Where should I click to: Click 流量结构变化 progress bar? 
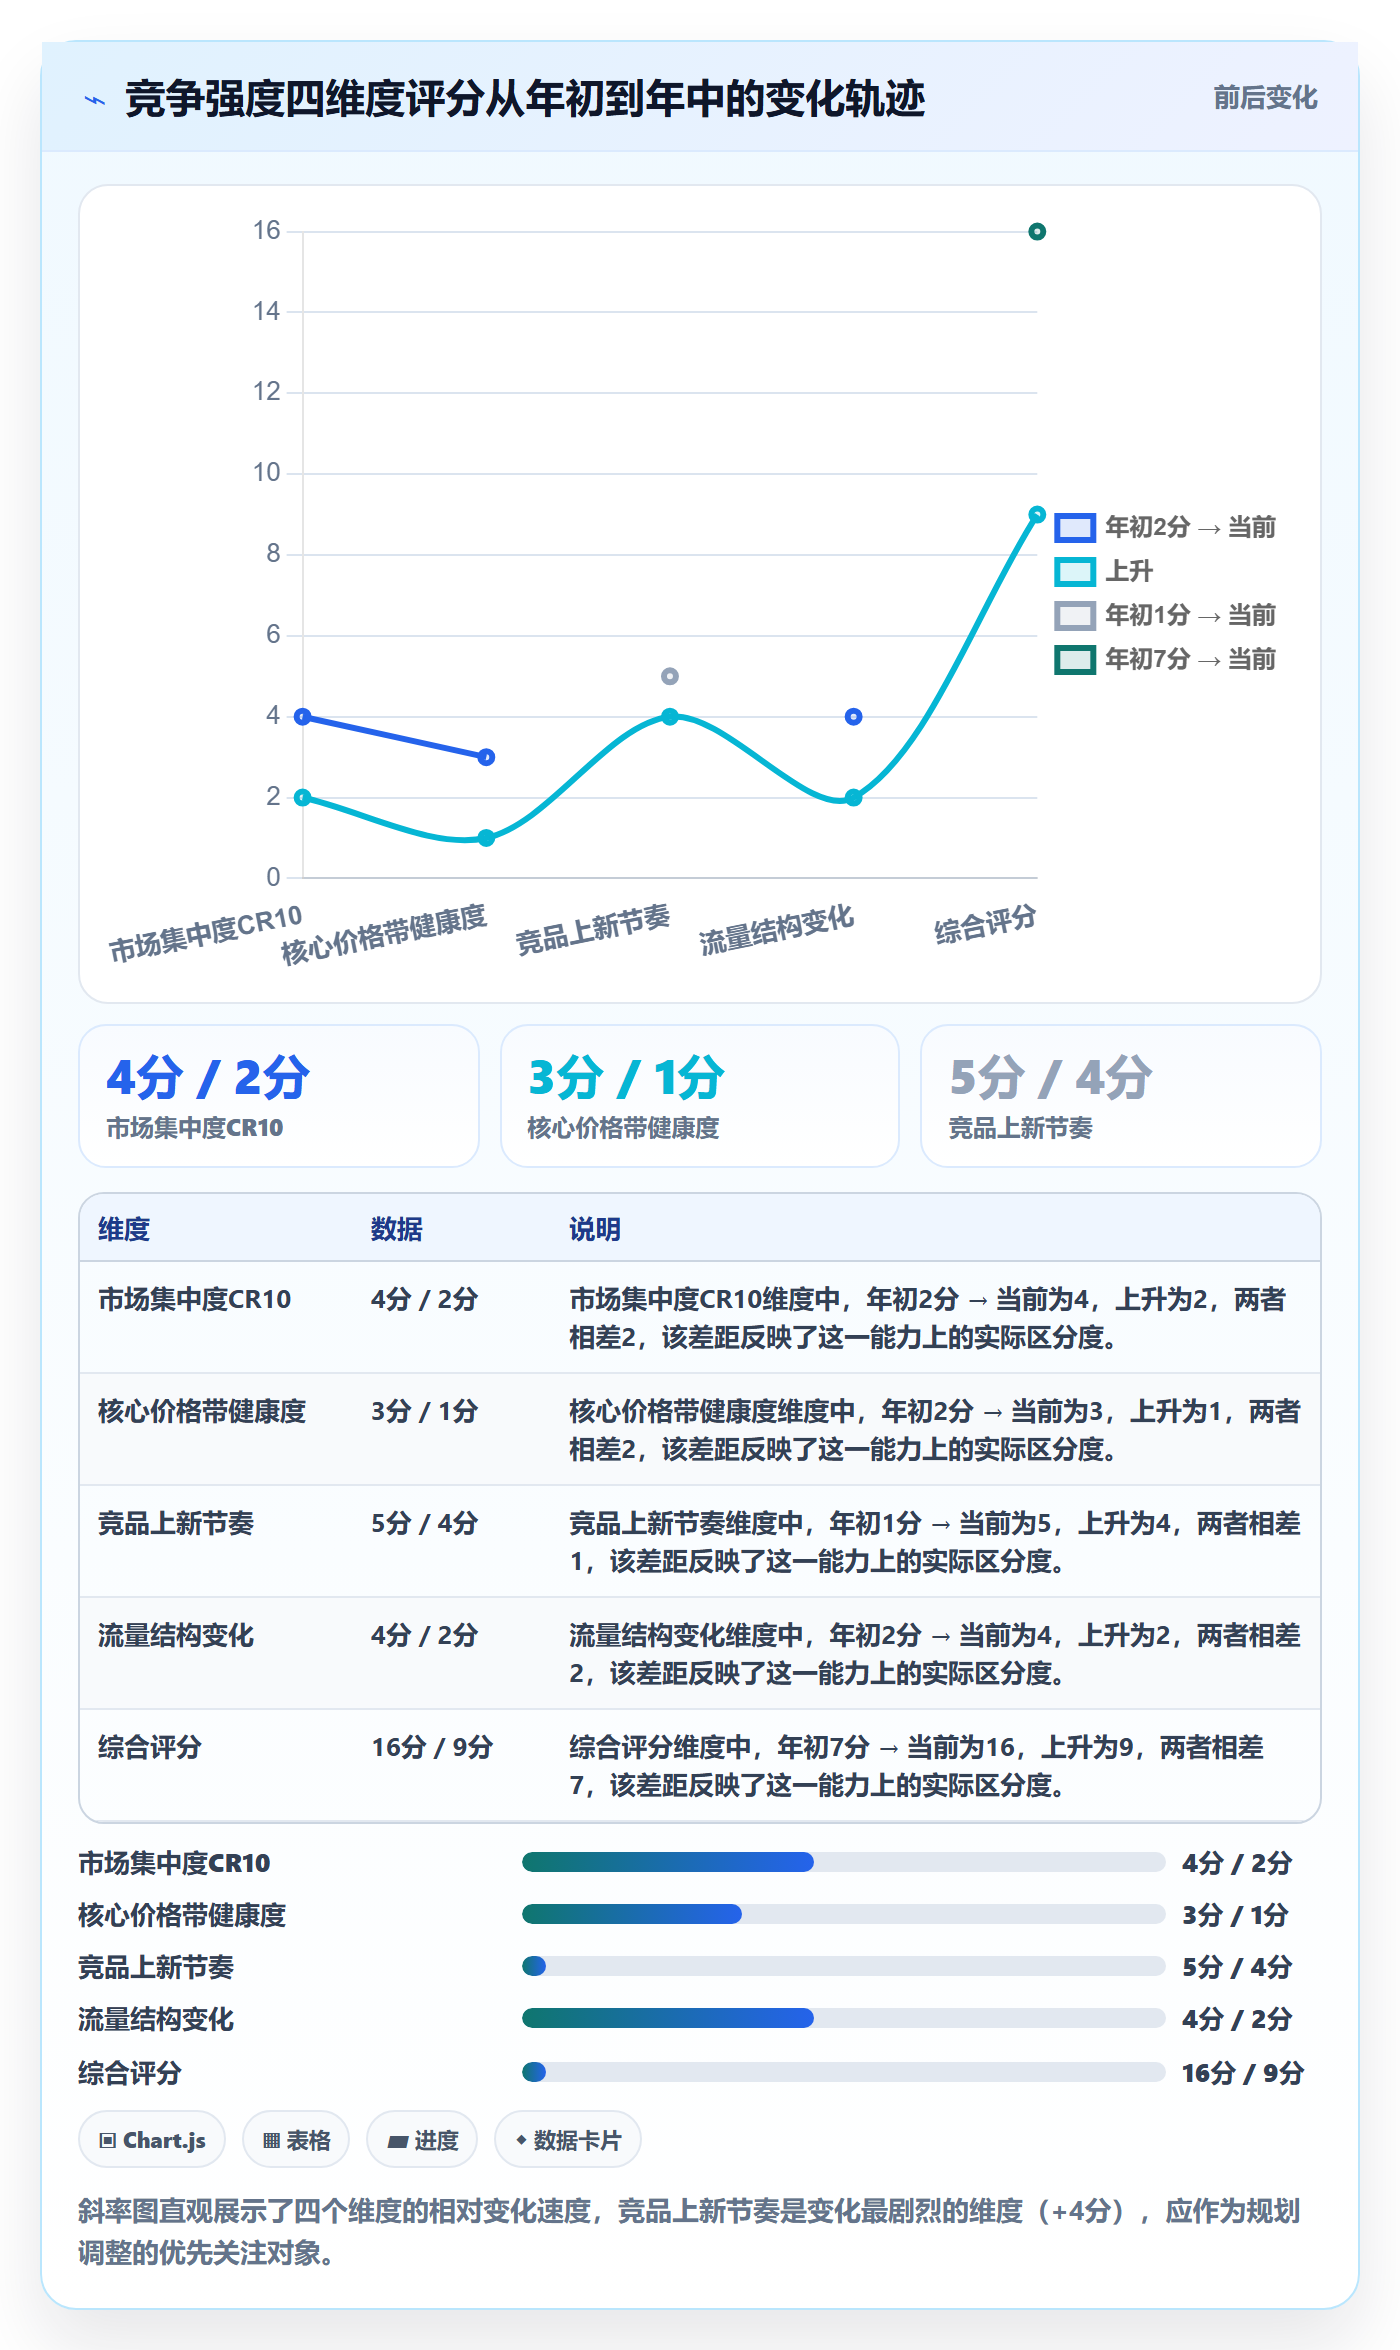tap(843, 2018)
